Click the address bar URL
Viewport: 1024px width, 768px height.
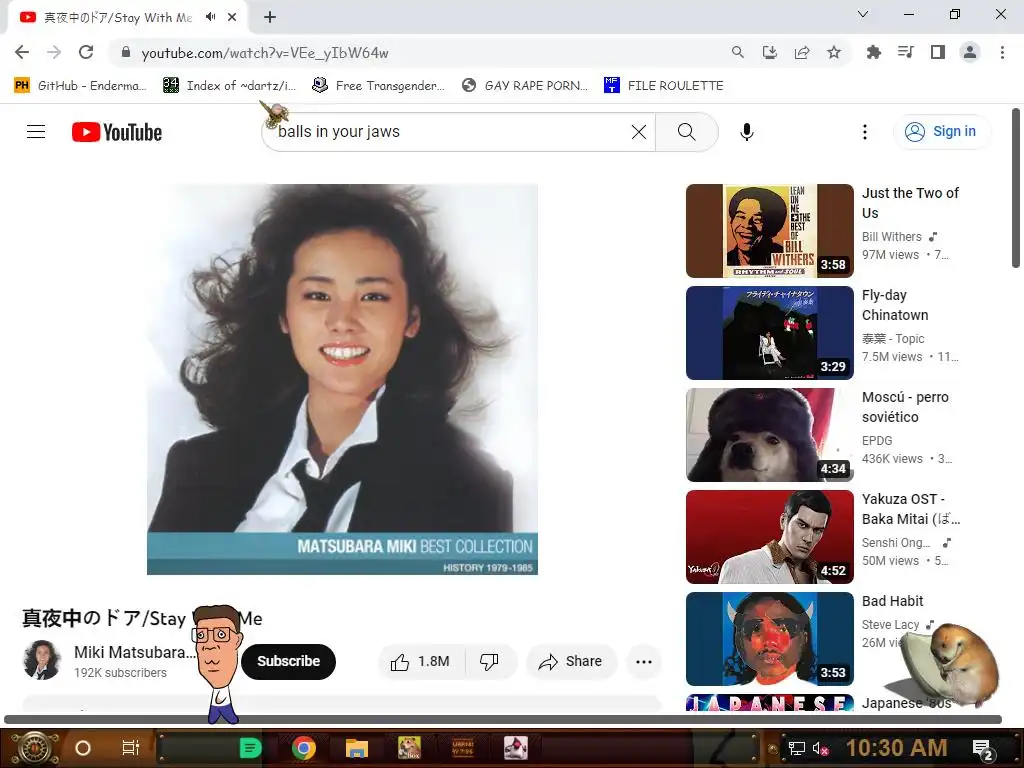(265, 53)
